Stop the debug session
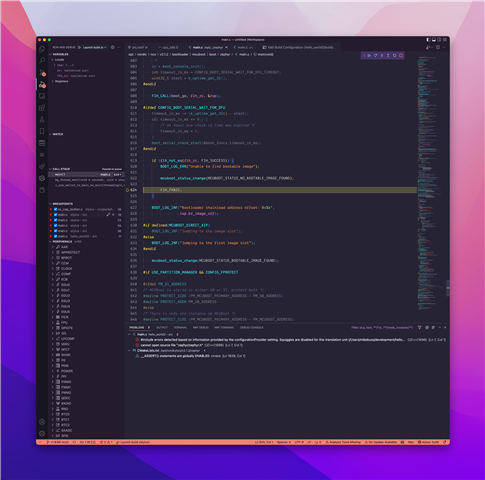This screenshot has height=480, width=485. coord(401,56)
